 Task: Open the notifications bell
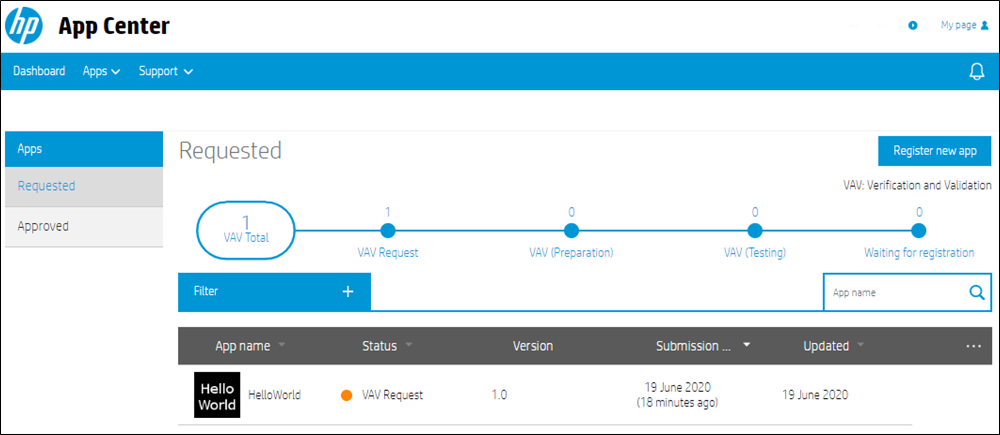(976, 71)
